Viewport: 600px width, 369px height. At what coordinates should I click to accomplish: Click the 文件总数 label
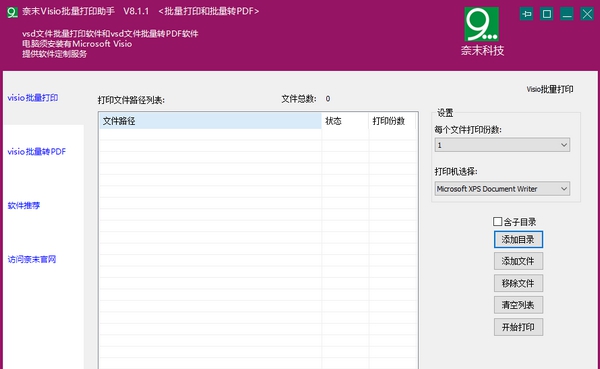pos(299,99)
